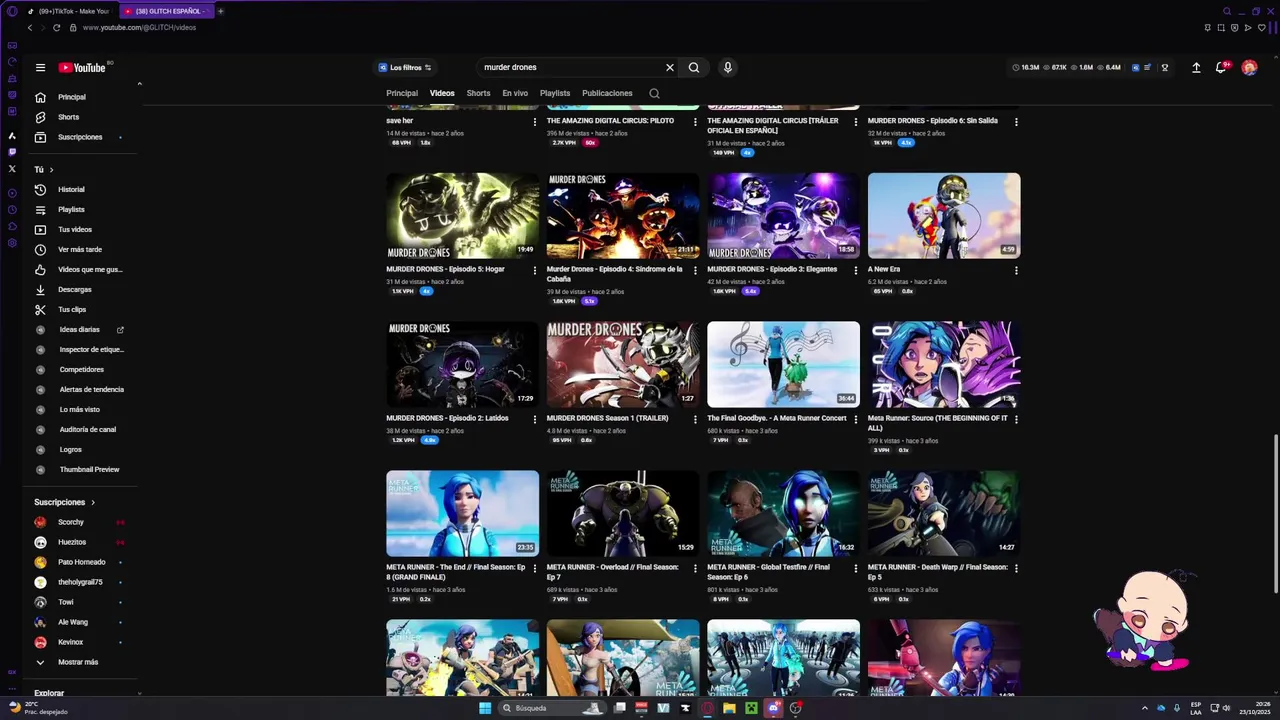Screen dimensions: 1280x720
Task: Play 'META RUNNER - The End' thumbnail
Action: coord(462,514)
